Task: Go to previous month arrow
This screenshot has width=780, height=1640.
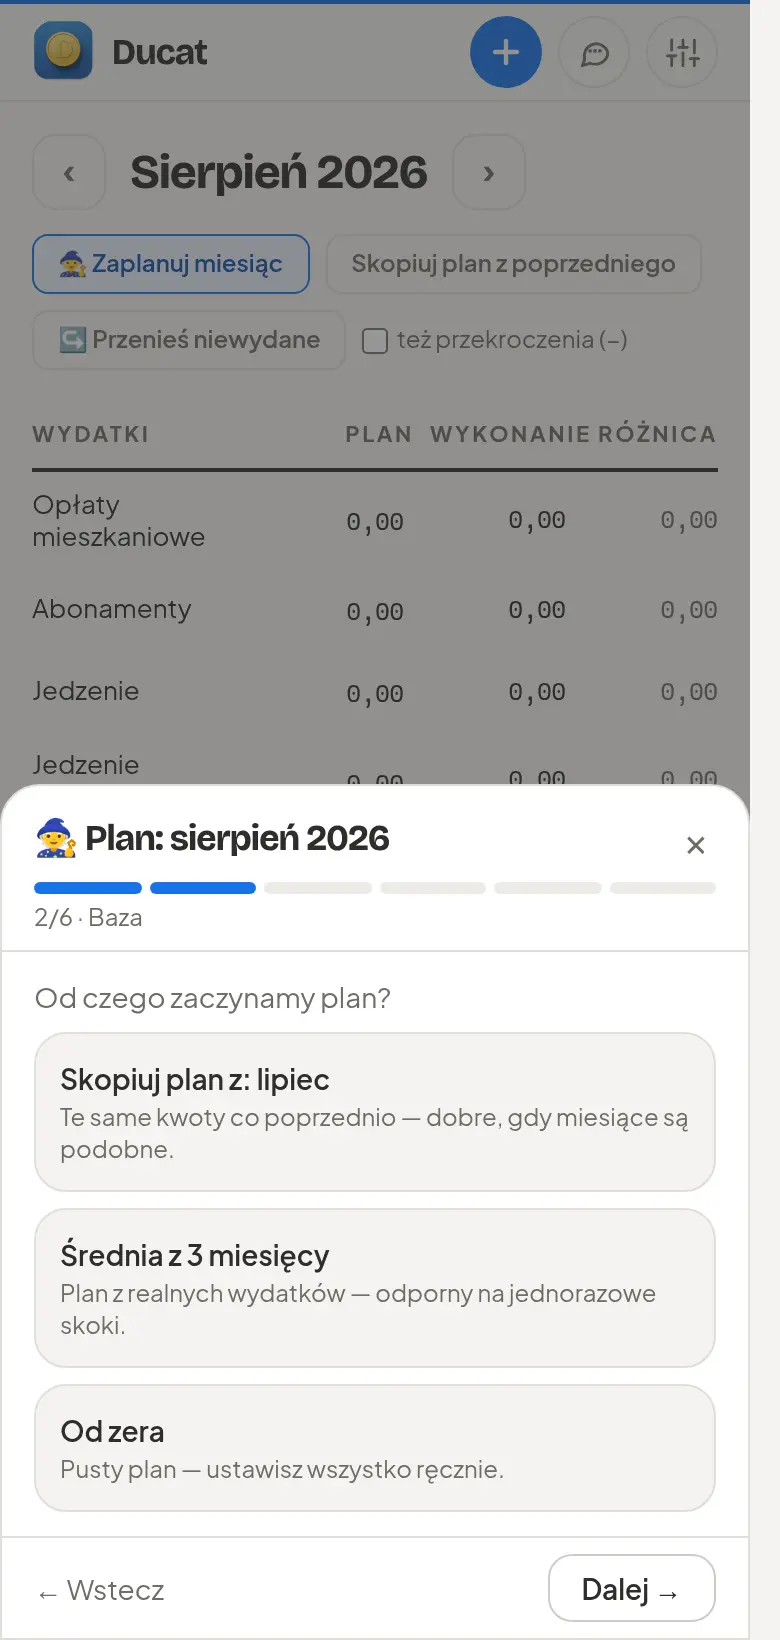Action: 69,173
